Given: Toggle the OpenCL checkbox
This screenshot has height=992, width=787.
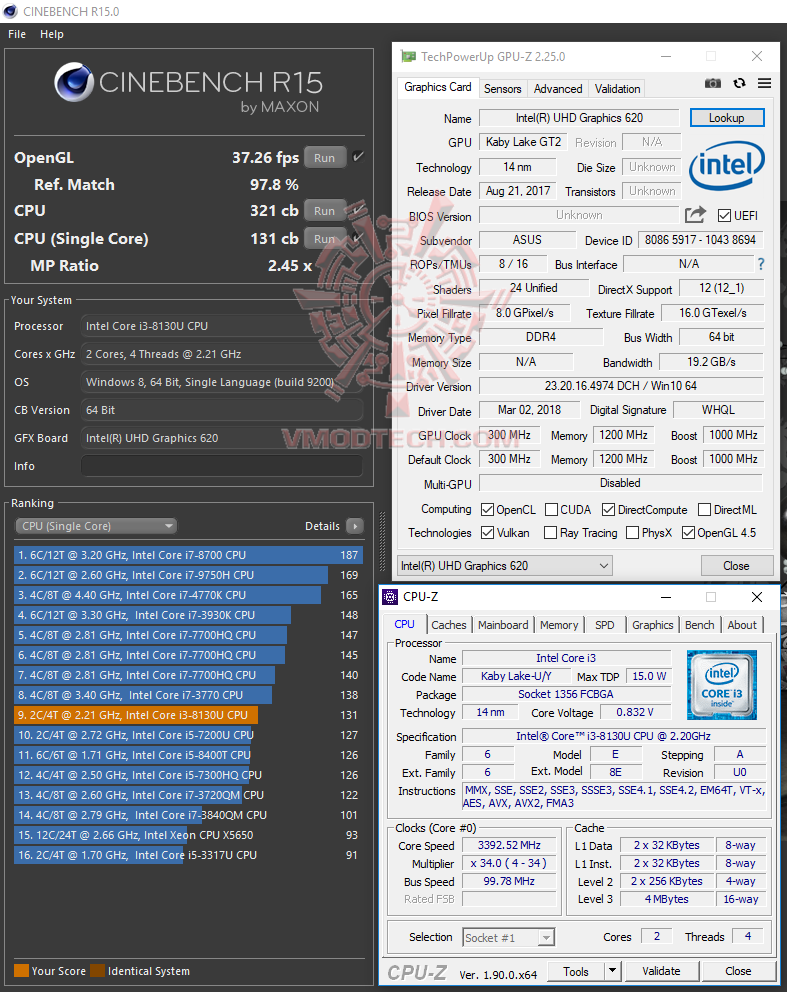Looking at the screenshot, I should 487,509.
